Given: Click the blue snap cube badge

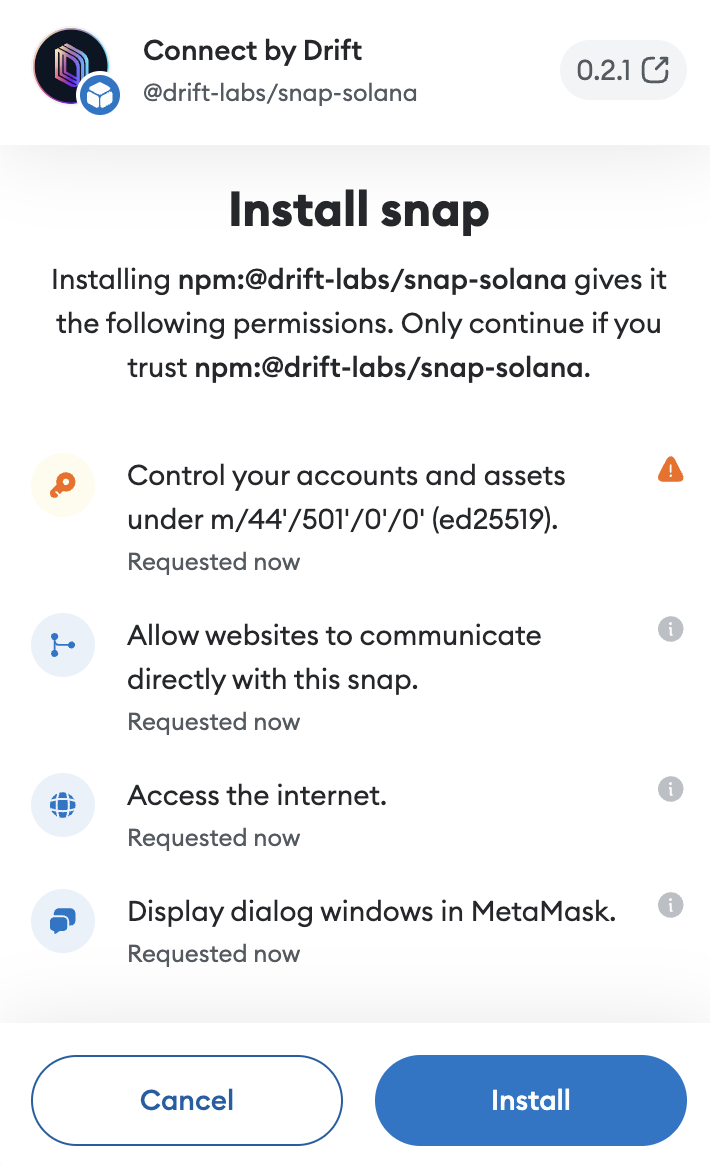Looking at the screenshot, I should click(100, 95).
